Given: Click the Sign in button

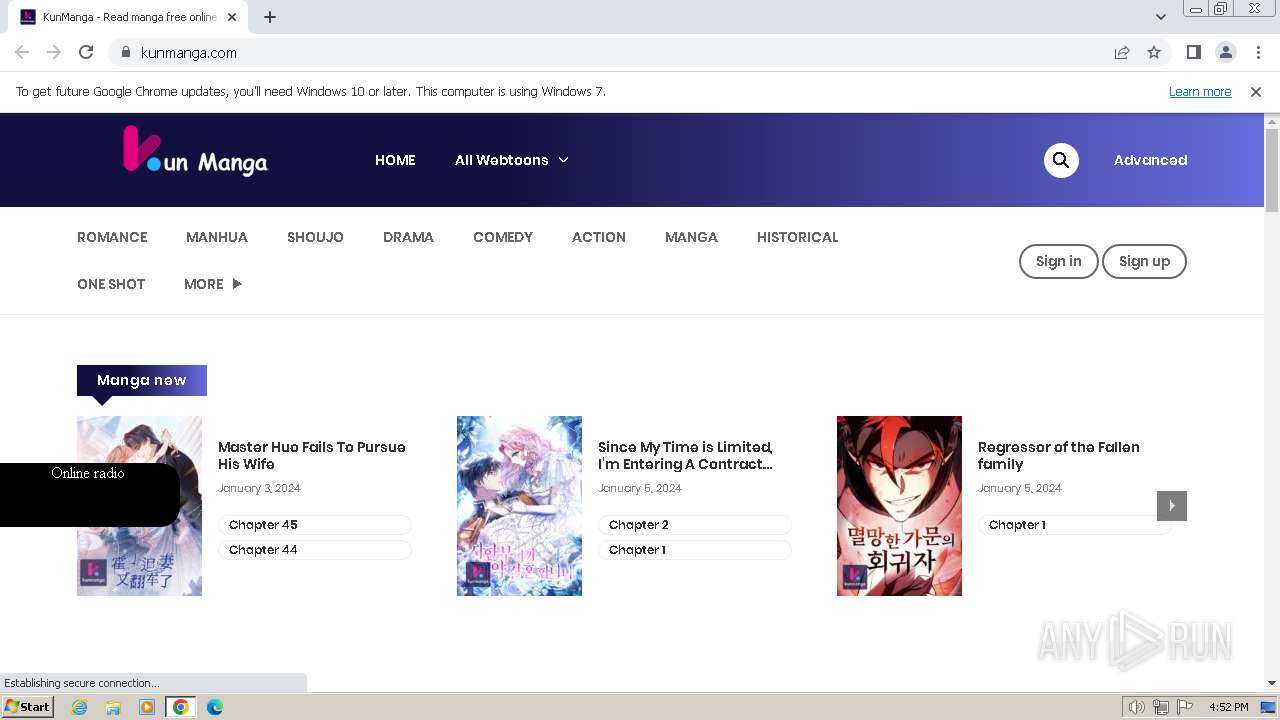Looking at the screenshot, I should click(x=1058, y=261).
